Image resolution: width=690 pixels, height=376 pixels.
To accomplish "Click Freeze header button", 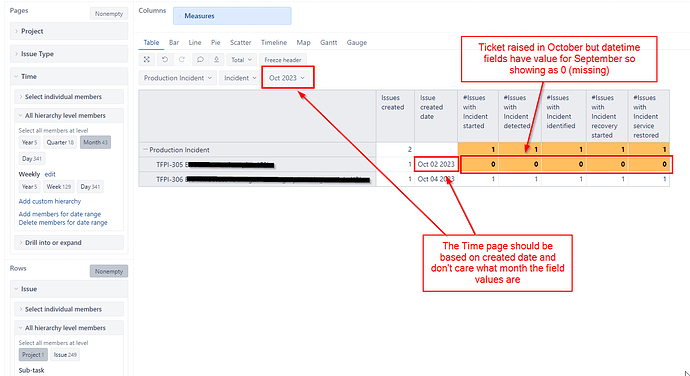I will click(283, 59).
